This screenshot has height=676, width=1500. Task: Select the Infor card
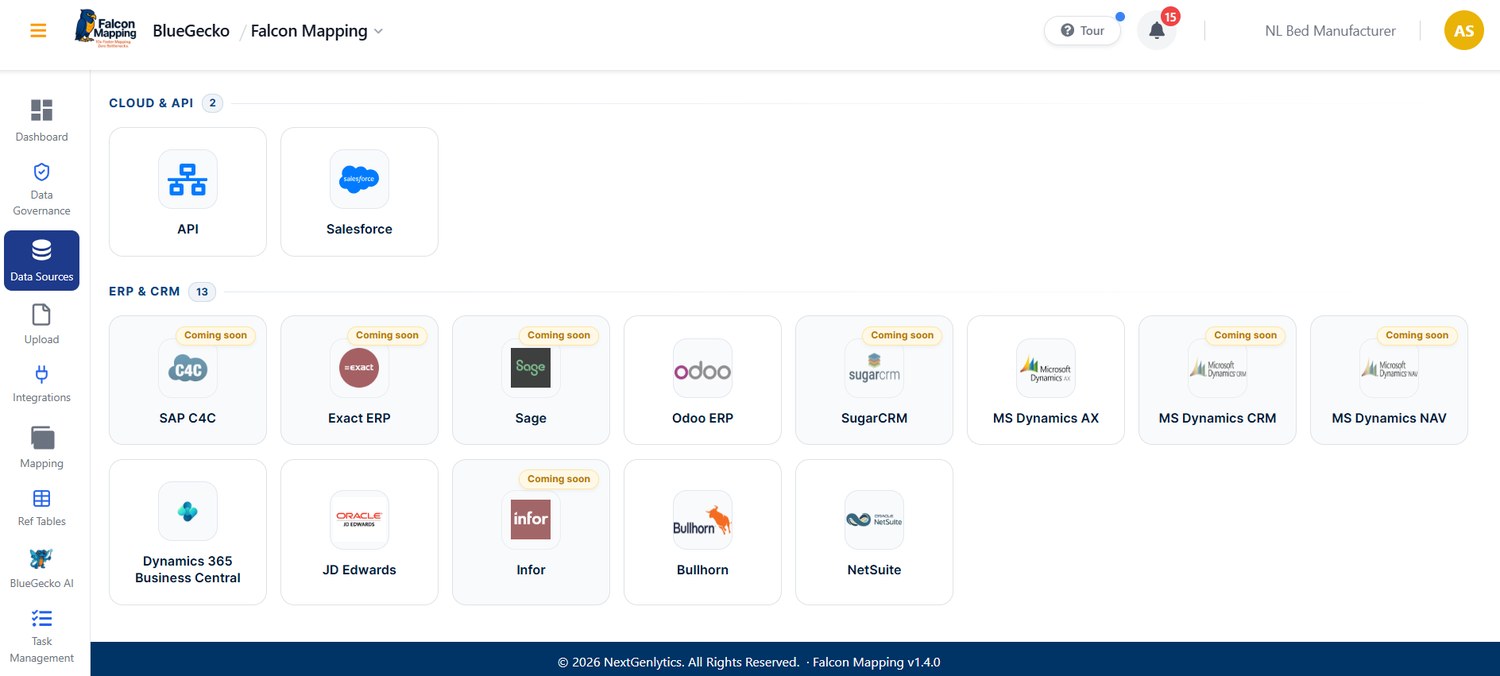point(531,532)
